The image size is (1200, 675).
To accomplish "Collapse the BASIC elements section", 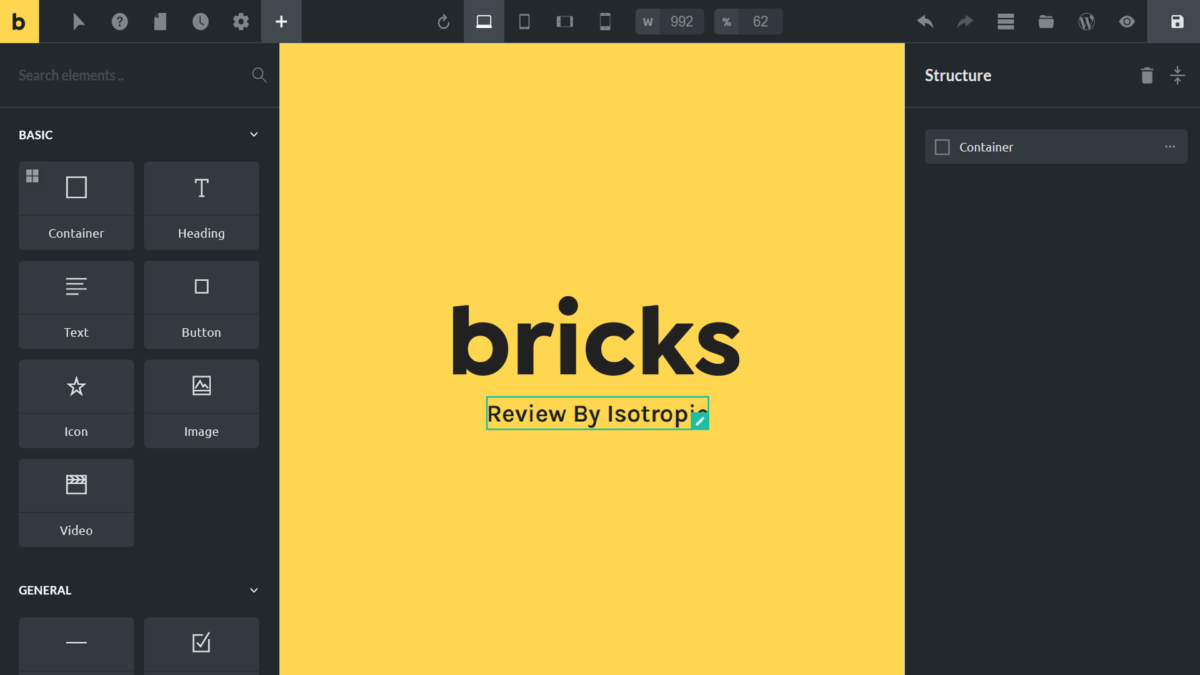I will (253, 134).
